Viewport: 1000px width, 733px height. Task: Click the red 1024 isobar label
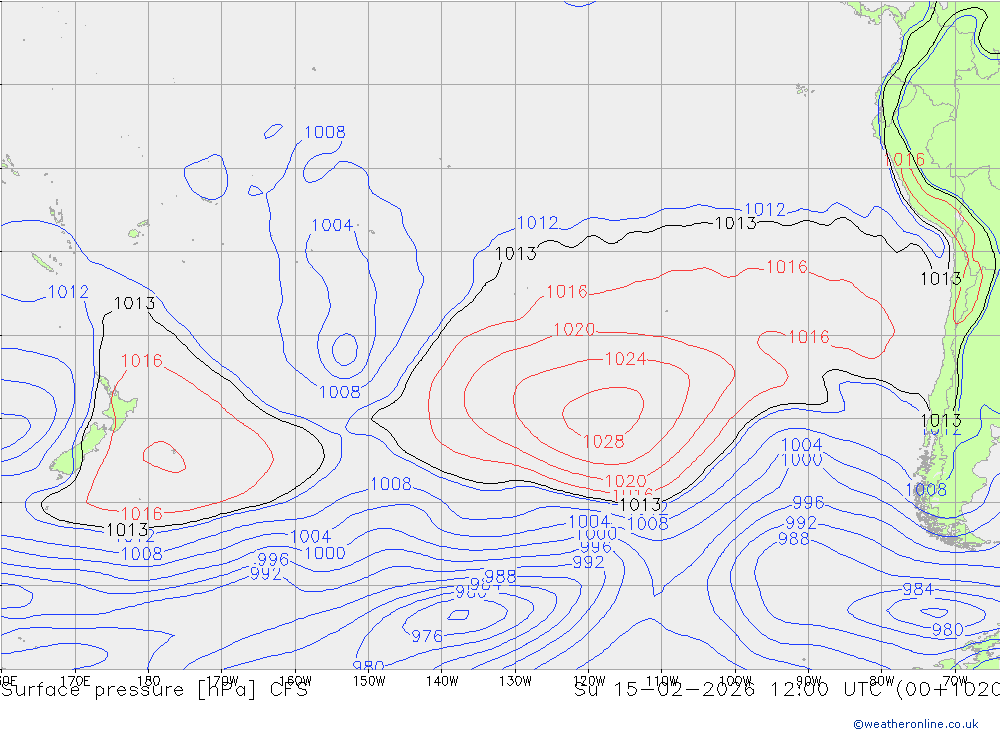[x=625, y=359]
